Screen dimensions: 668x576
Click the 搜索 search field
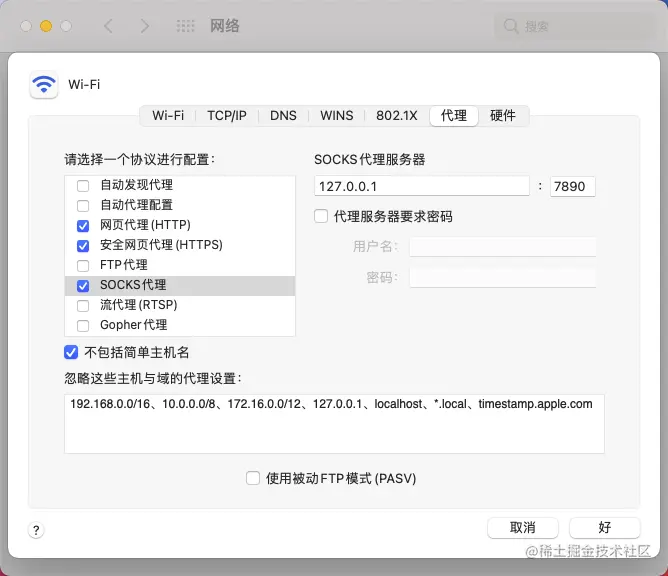[x=575, y=26]
